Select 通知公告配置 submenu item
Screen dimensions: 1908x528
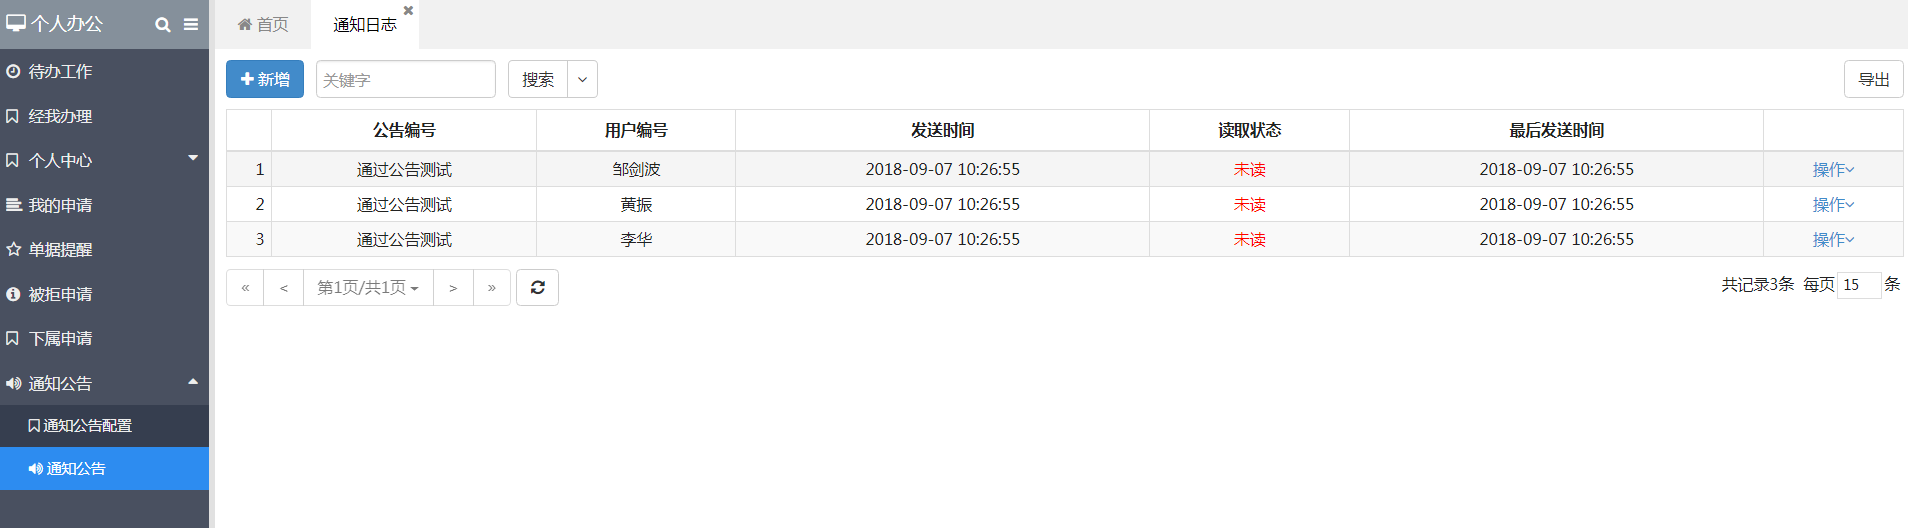(104, 426)
